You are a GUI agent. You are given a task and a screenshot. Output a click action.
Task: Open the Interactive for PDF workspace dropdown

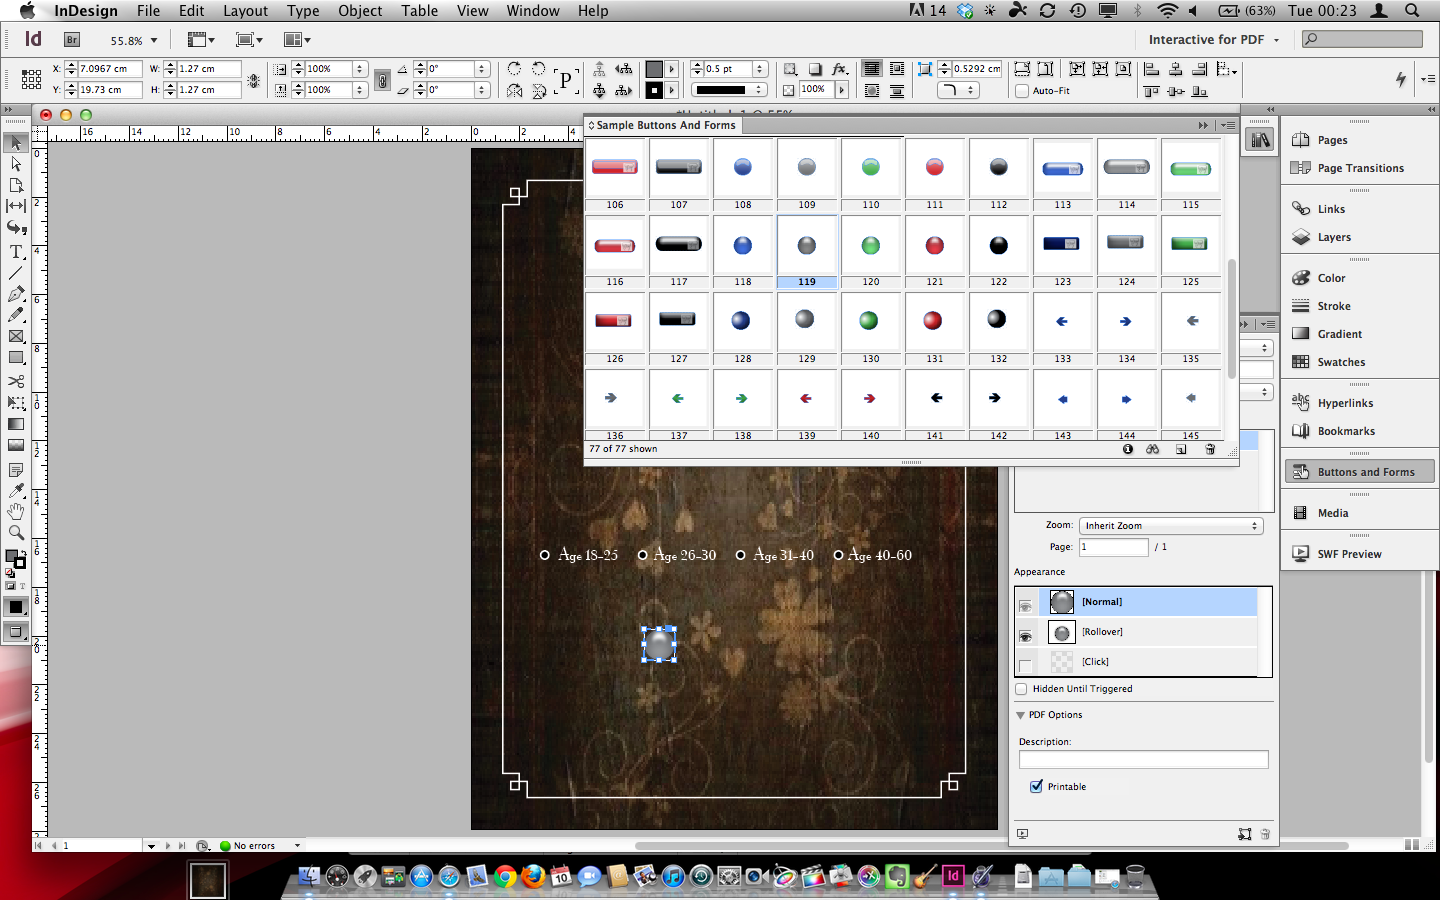(1213, 40)
